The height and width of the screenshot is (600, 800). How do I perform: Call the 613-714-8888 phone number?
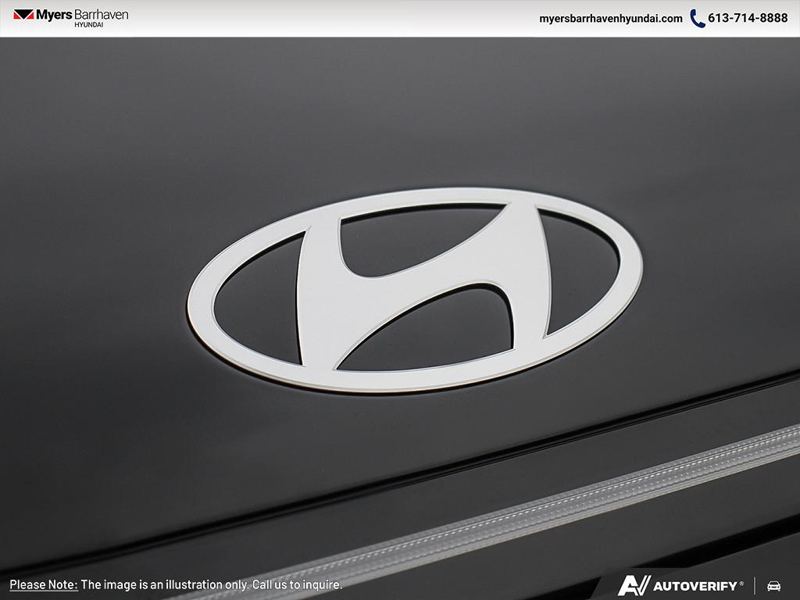749,18
